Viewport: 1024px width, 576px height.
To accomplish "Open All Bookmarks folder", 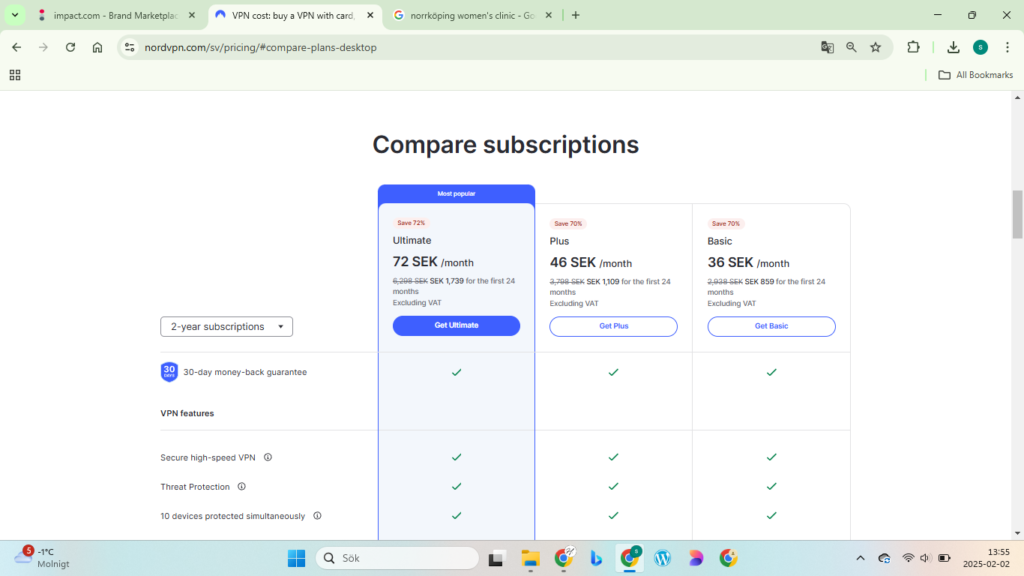I will 976,75.
